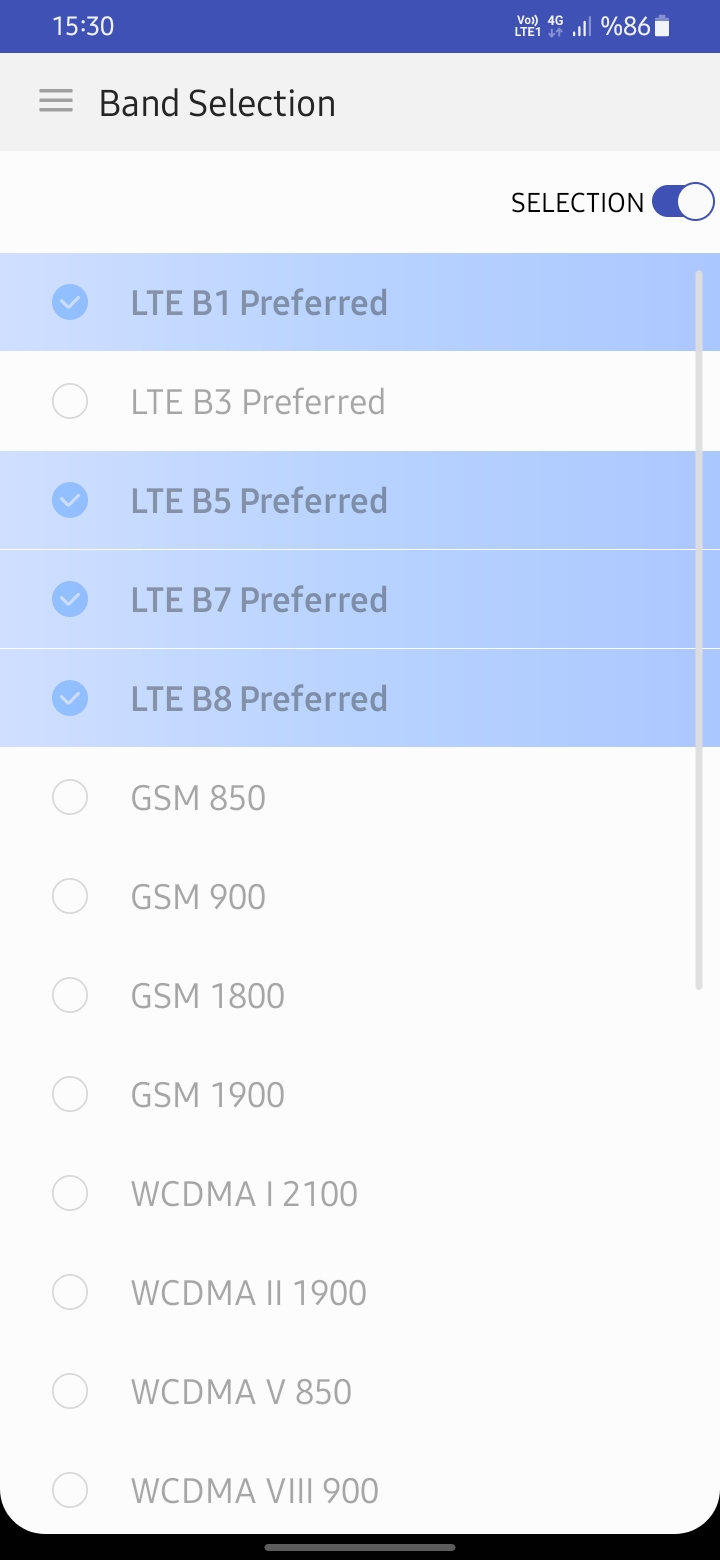Toggle the SELECTION switch off
Viewport: 720px width, 1560px height.
tap(683, 202)
